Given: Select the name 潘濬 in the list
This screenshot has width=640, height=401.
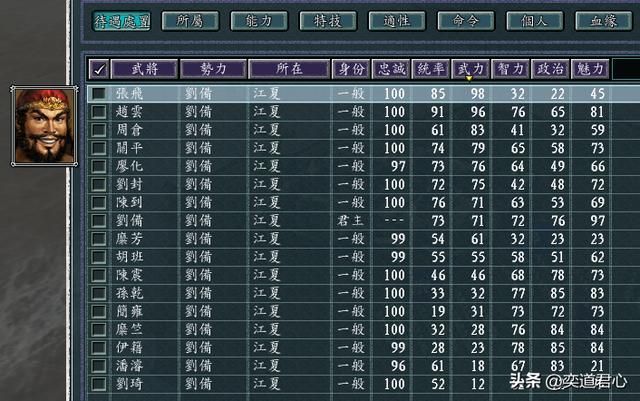Looking at the screenshot, I should (129, 366).
